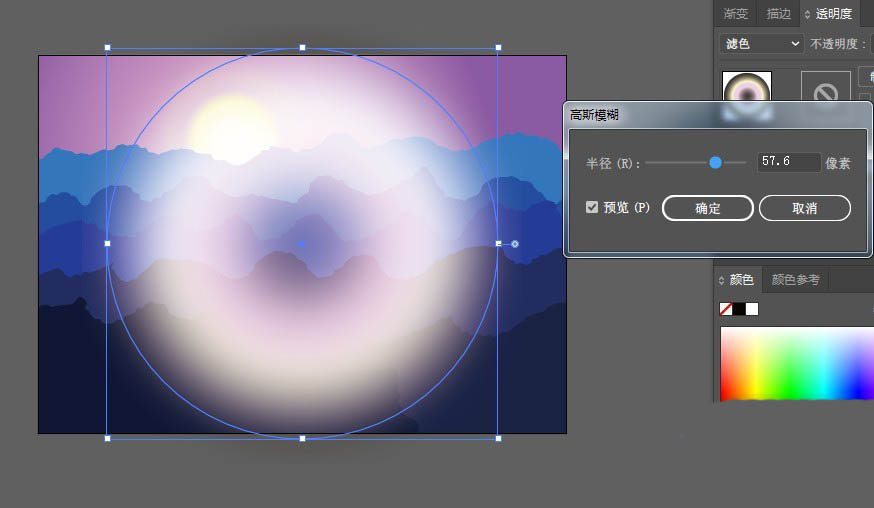Viewport: 874px width, 508px height.
Task: Click the left-middle selection handle
Action: pyautogui.click(x=108, y=244)
